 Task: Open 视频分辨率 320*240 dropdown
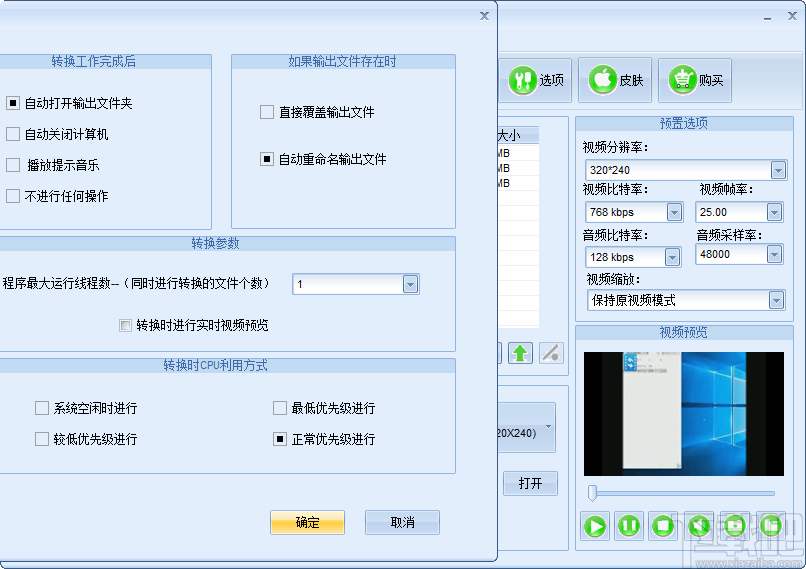[778, 170]
